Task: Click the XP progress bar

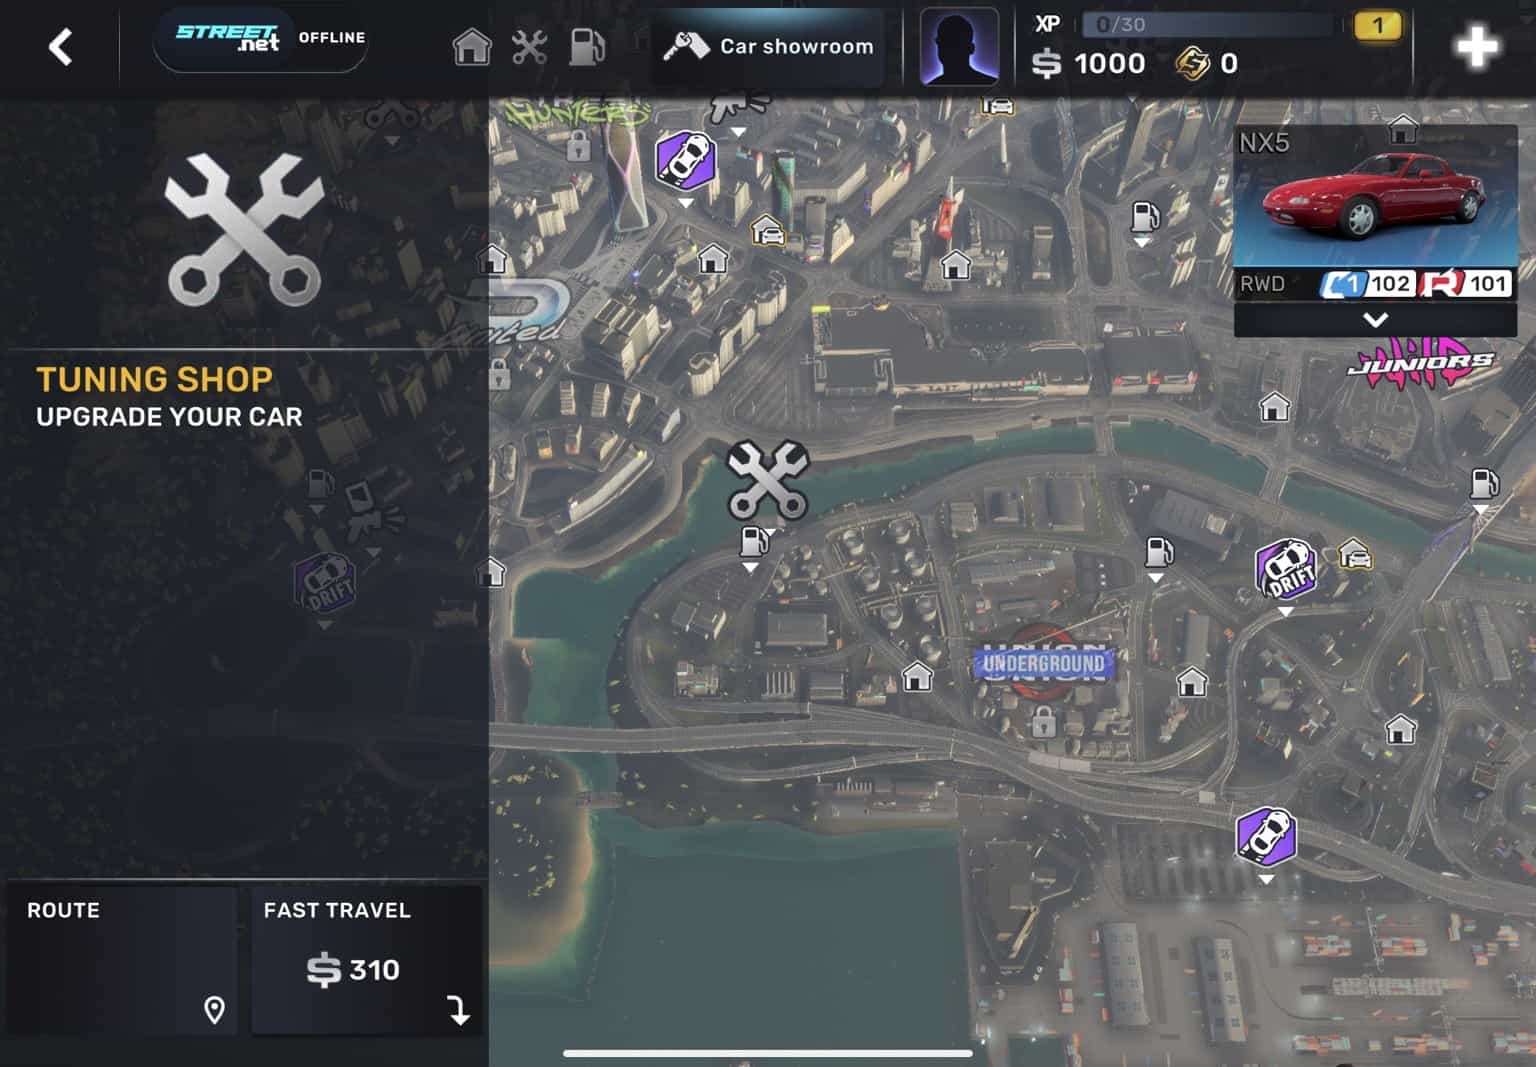Action: click(x=1209, y=24)
